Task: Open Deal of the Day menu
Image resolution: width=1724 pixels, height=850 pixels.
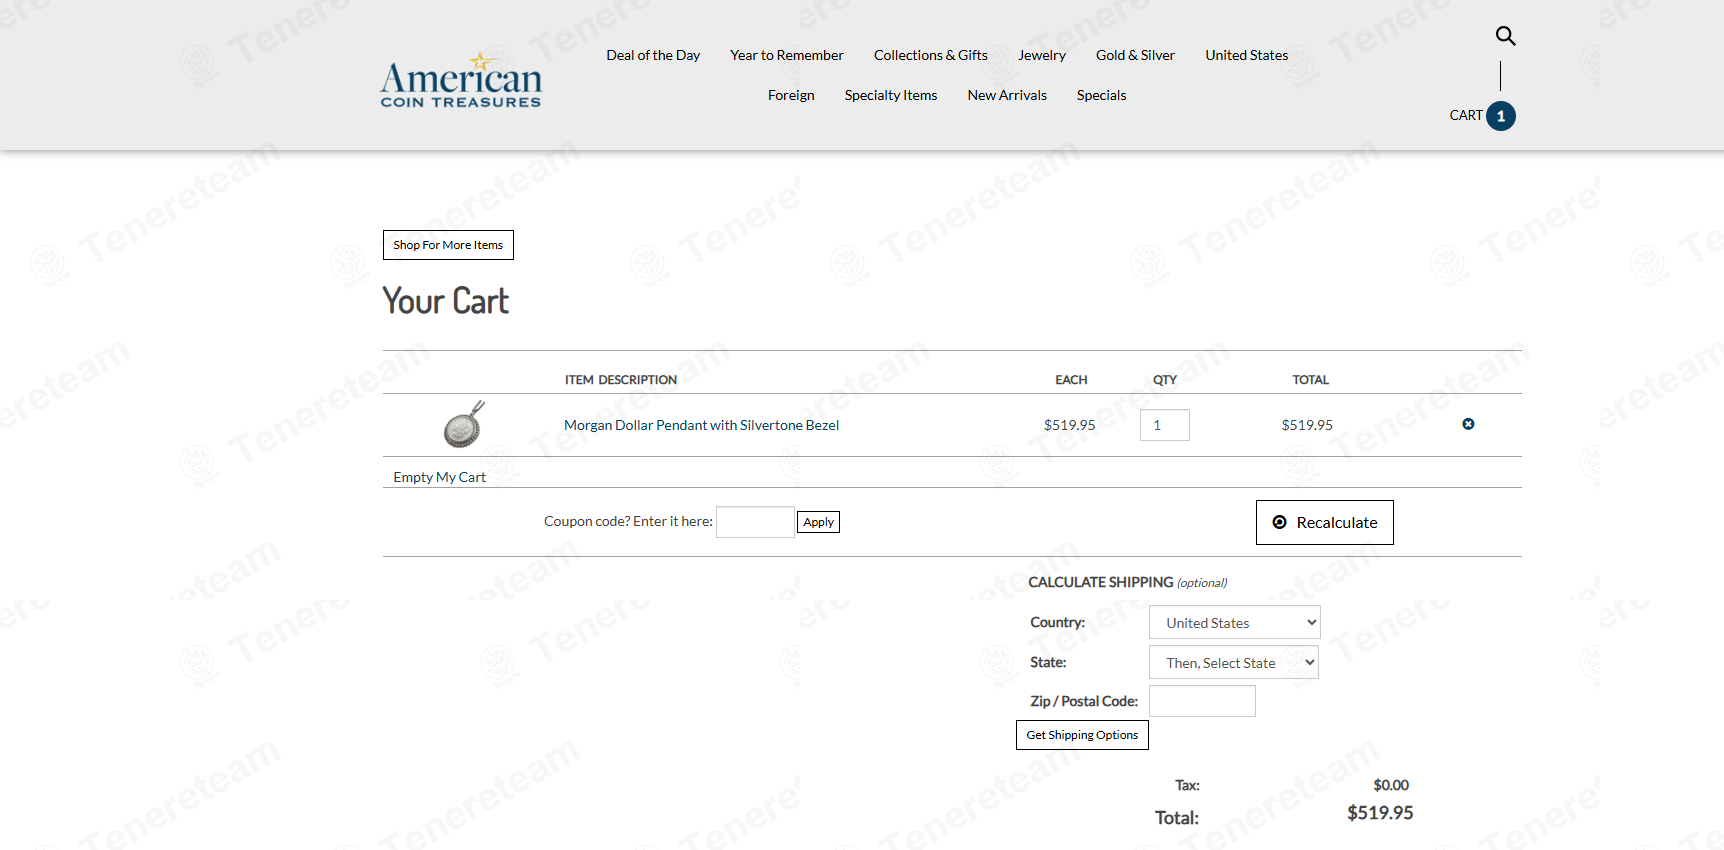Action: [653, 55]
